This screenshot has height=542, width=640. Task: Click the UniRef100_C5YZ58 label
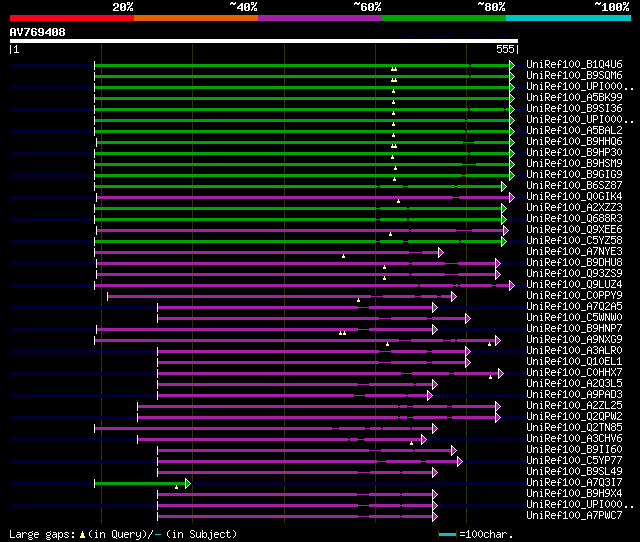[x=574, y=241]
